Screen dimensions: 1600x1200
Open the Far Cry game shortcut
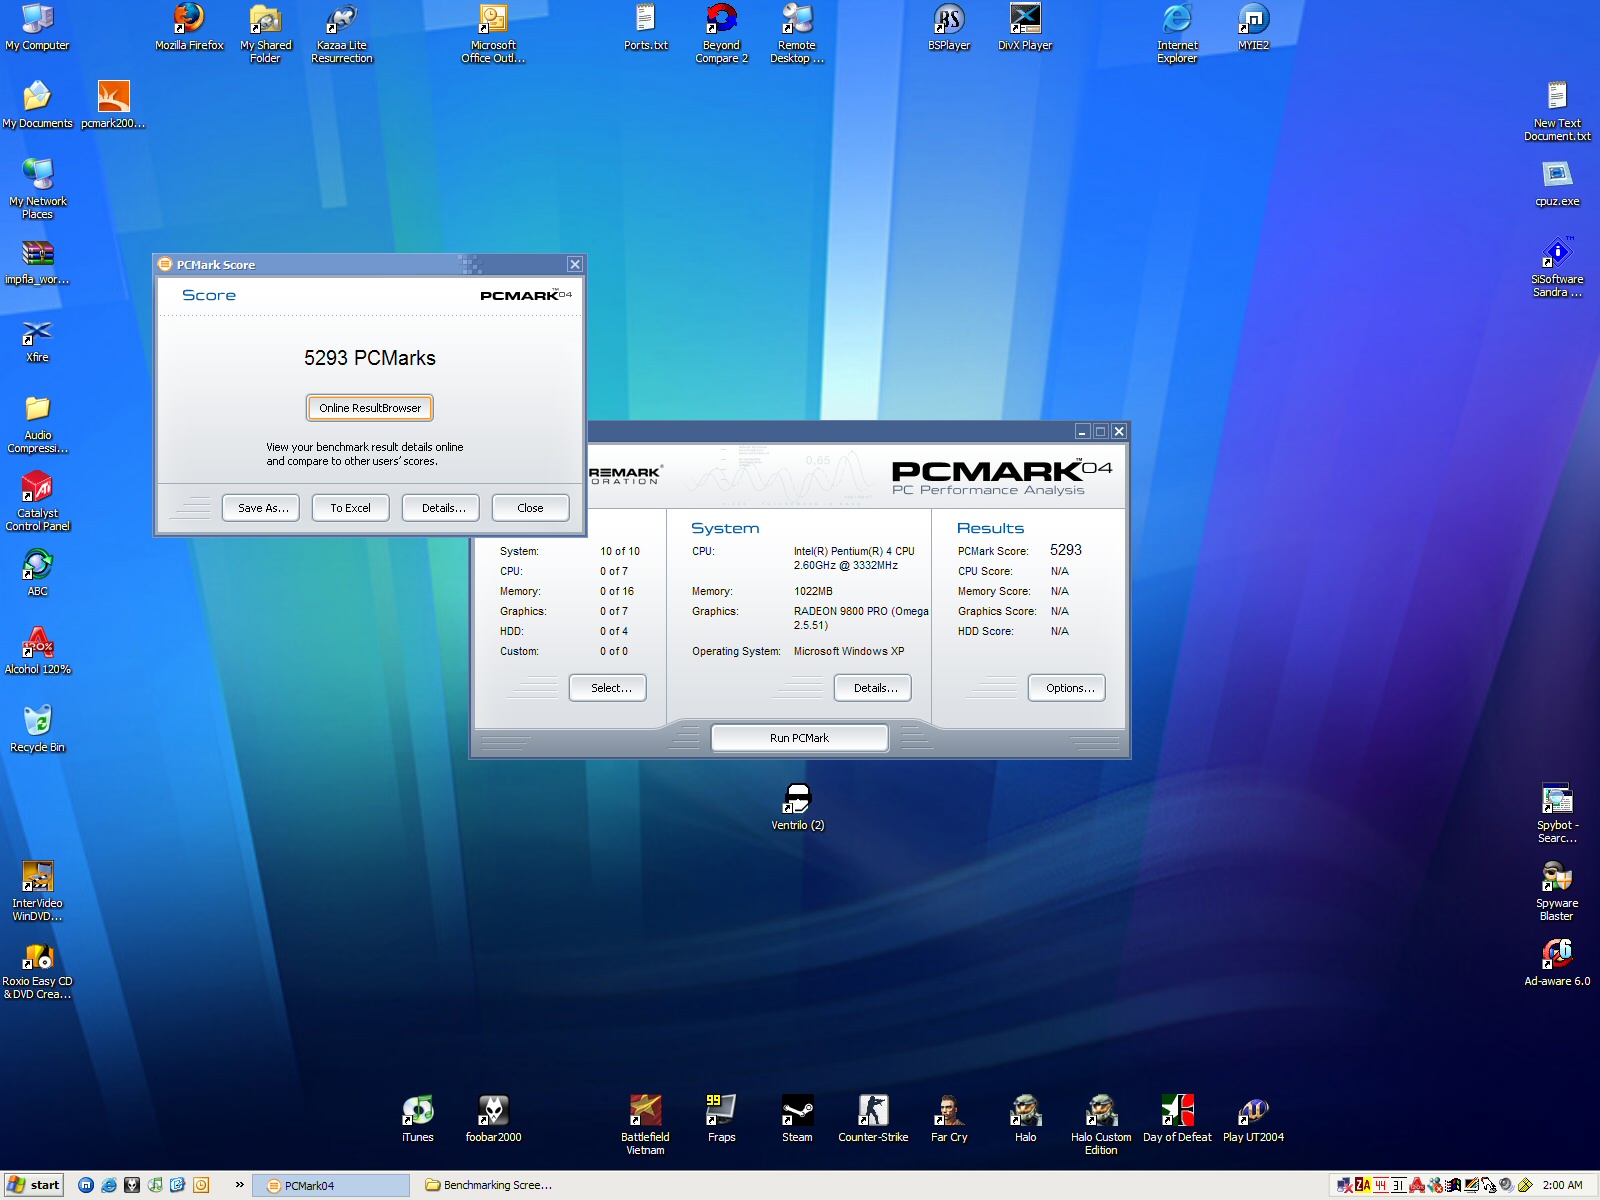(x=949, y=1120)
